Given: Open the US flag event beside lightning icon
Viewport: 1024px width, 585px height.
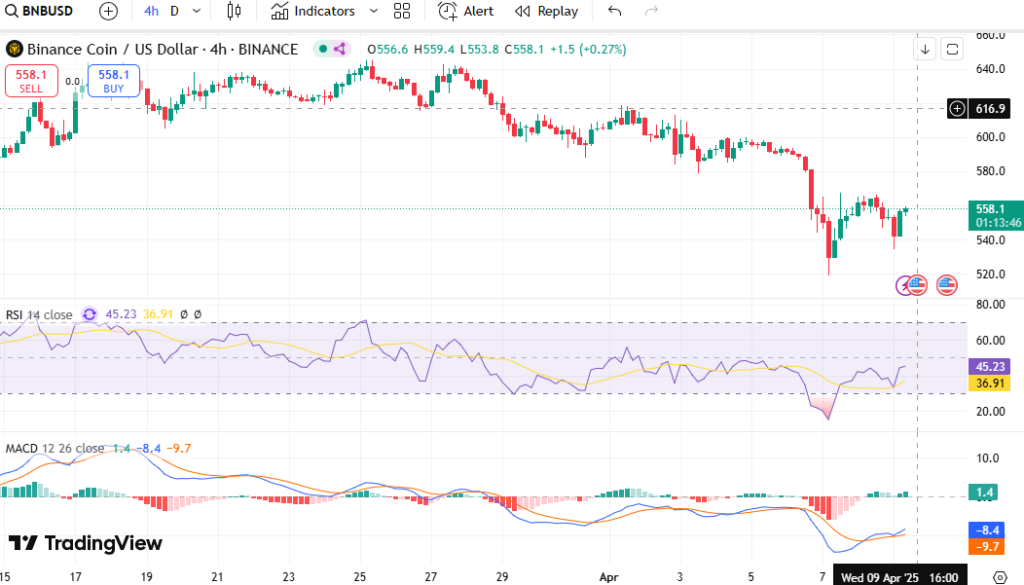Looking at the screenshot, I should coord(918,285).
